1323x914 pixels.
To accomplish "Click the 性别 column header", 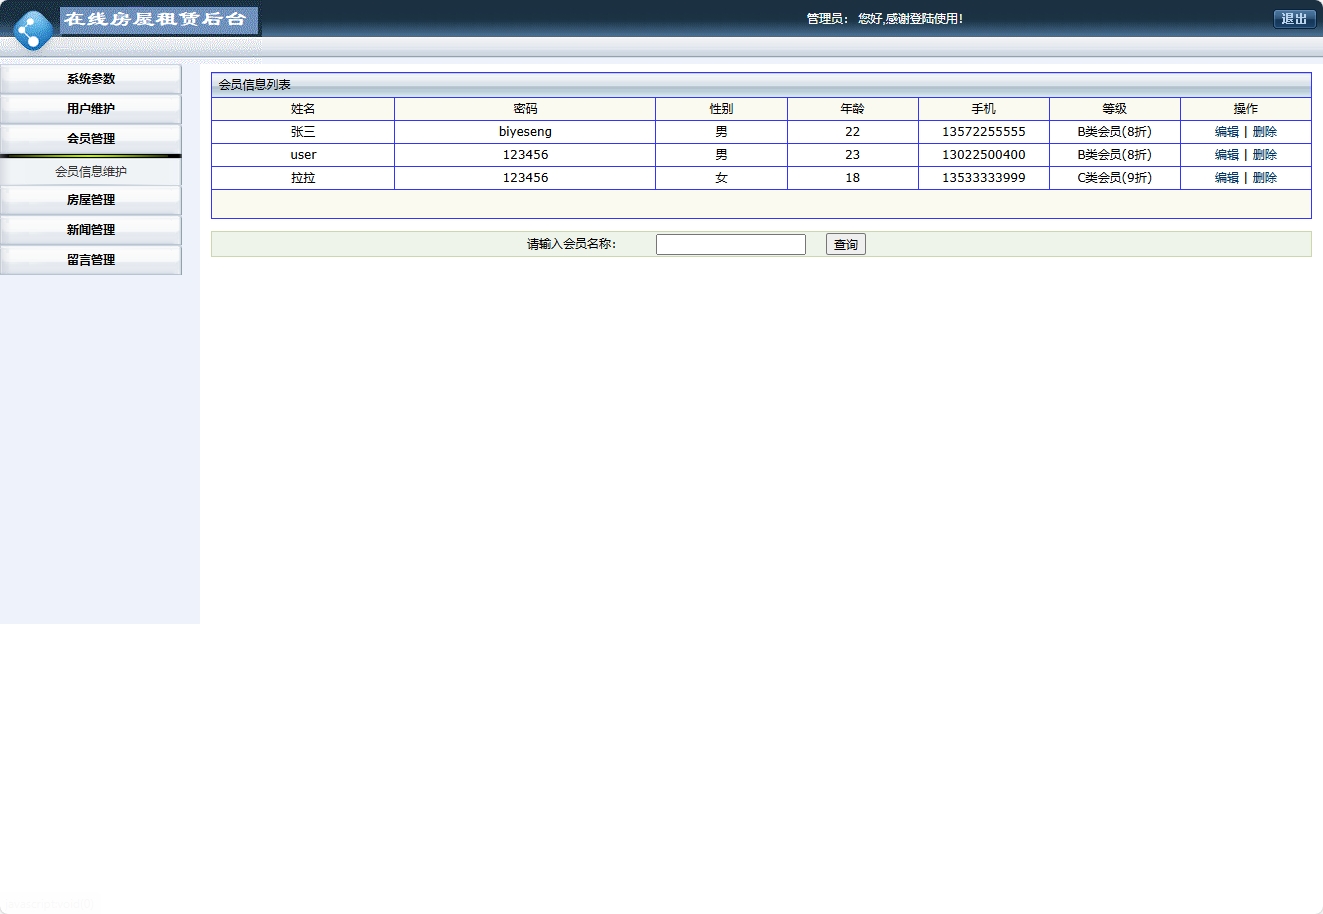I will click(721, 109).
